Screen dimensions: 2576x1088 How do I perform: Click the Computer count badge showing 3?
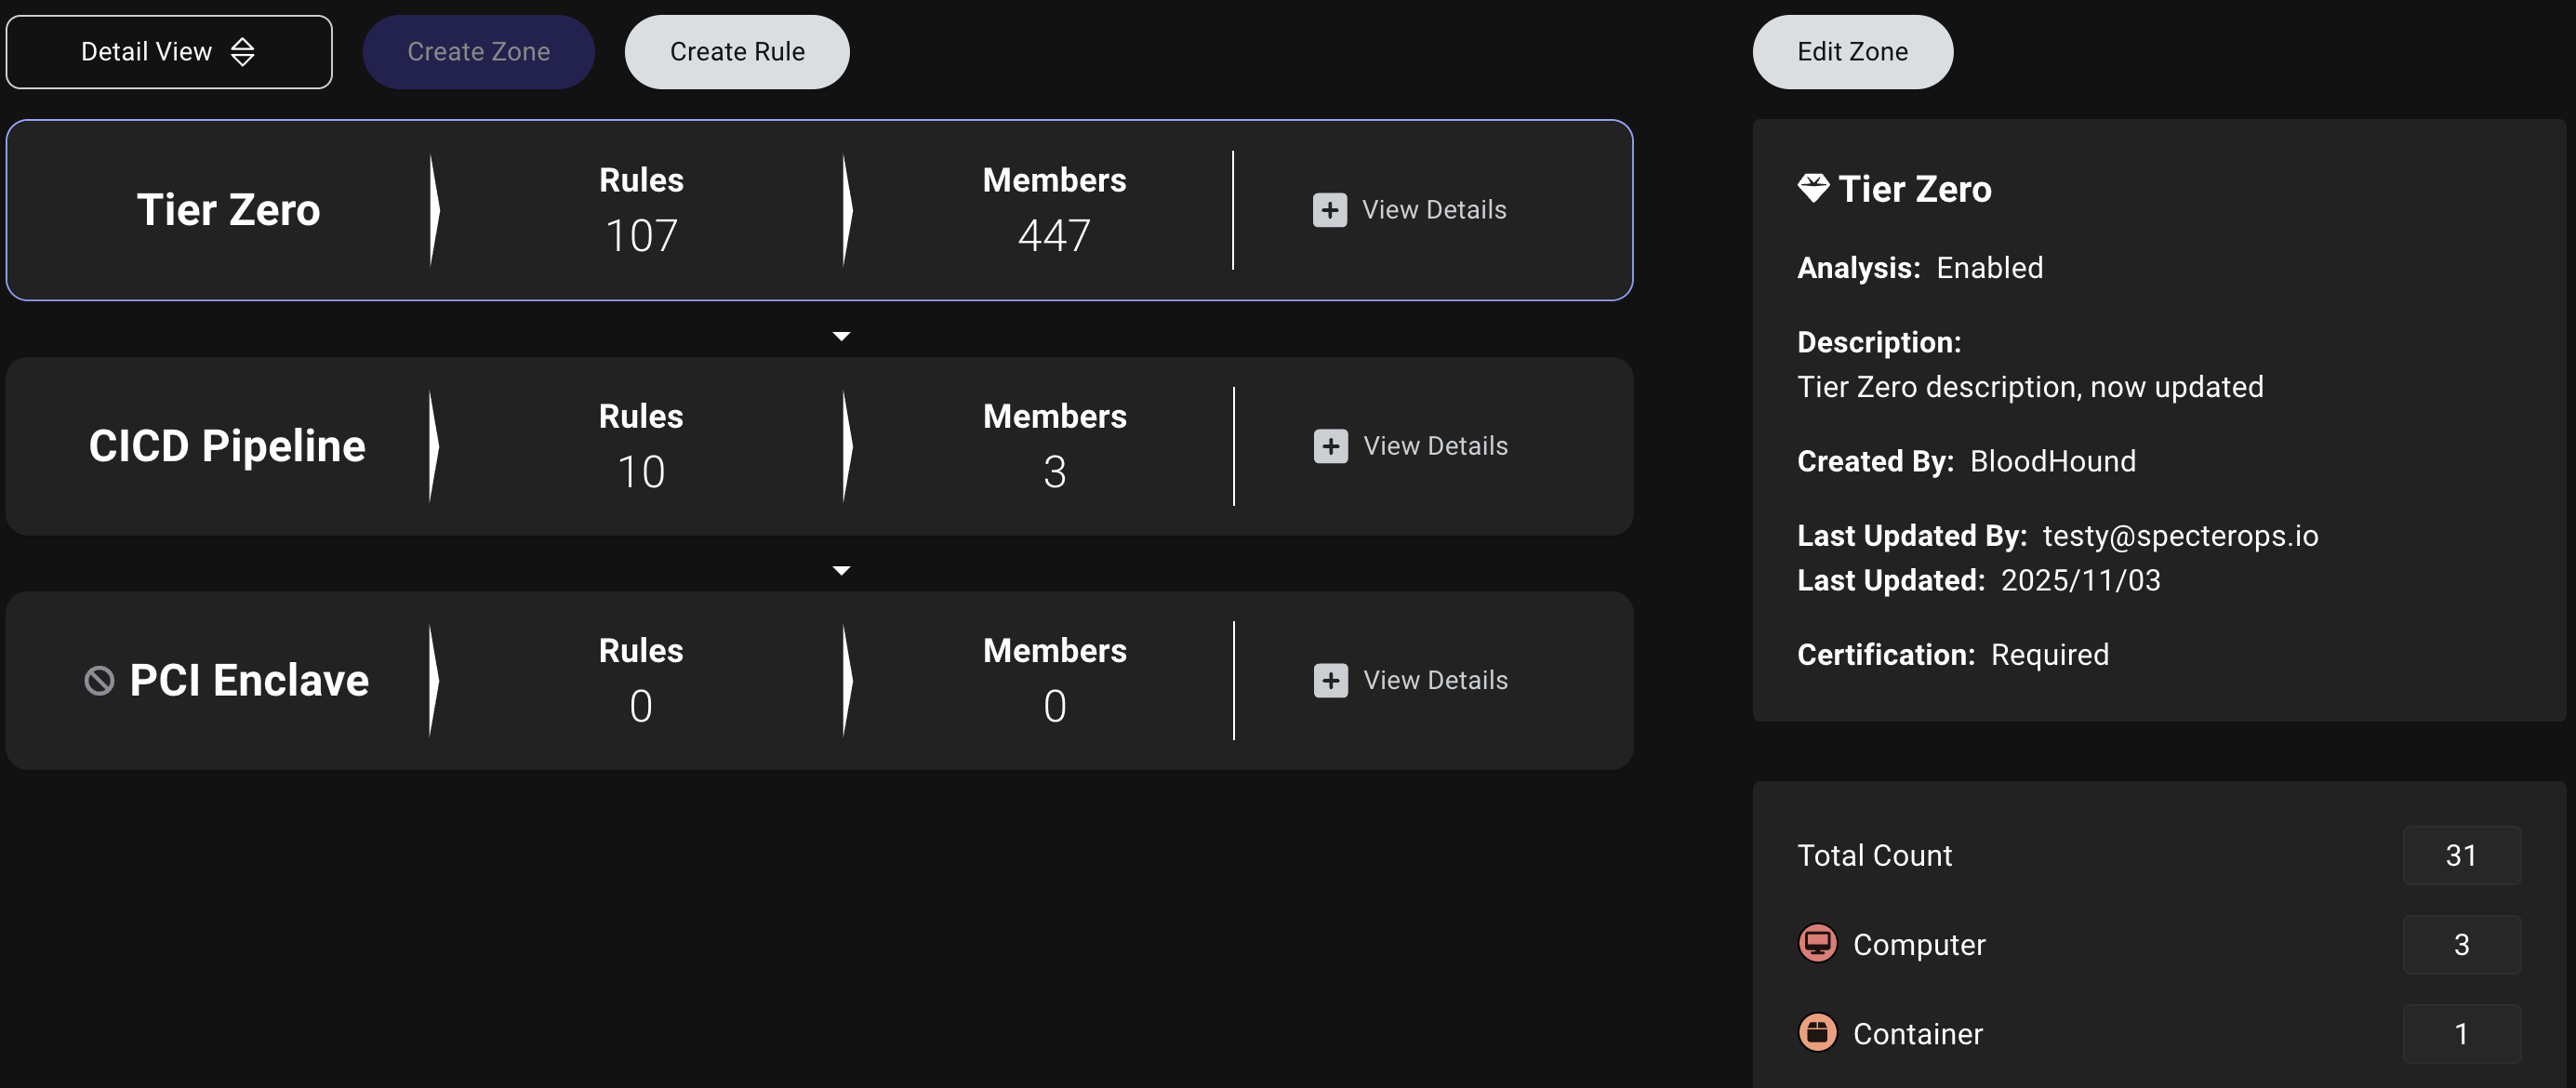(x=2463, y=943)
